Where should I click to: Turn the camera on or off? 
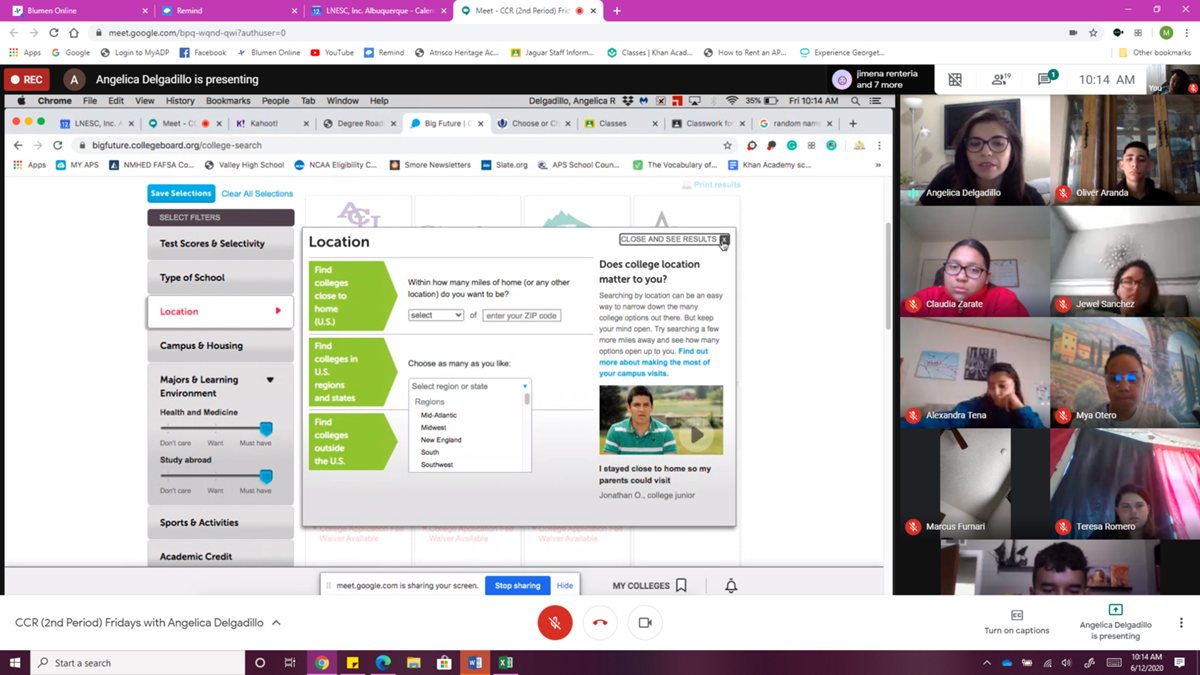click(645, 622)
